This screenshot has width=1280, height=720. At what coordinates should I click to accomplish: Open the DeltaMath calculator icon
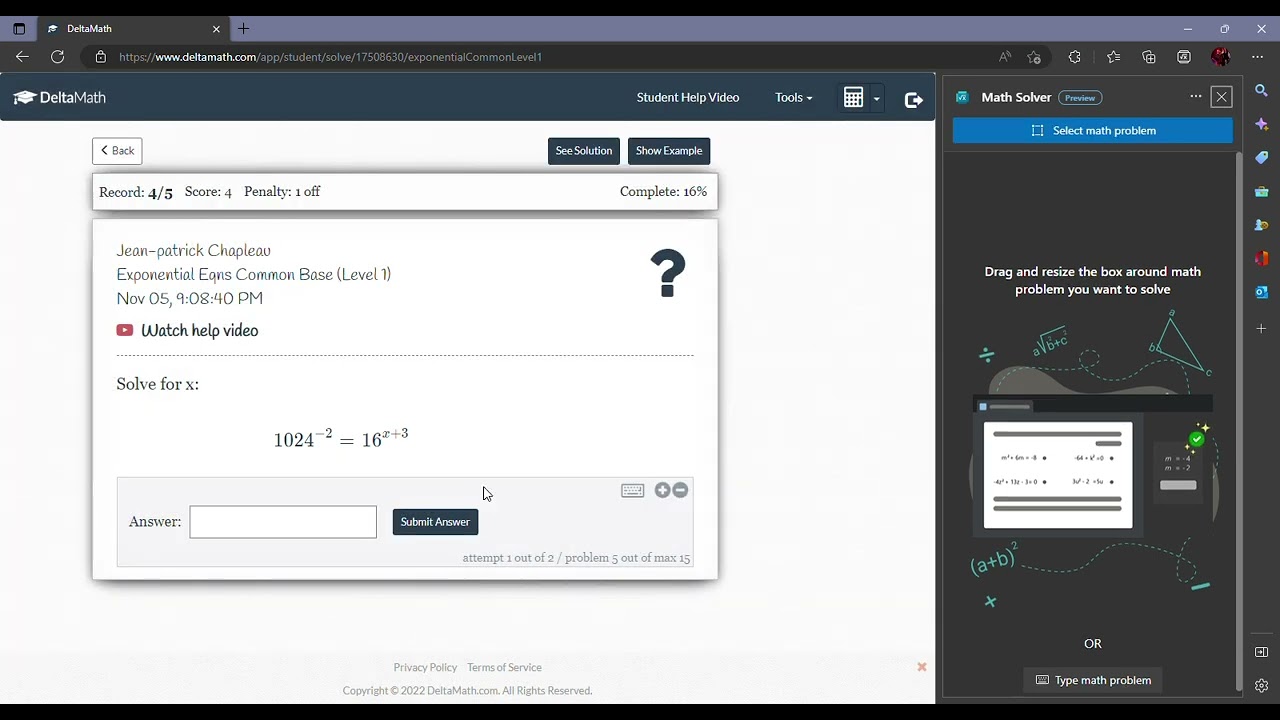pos(853,97)
